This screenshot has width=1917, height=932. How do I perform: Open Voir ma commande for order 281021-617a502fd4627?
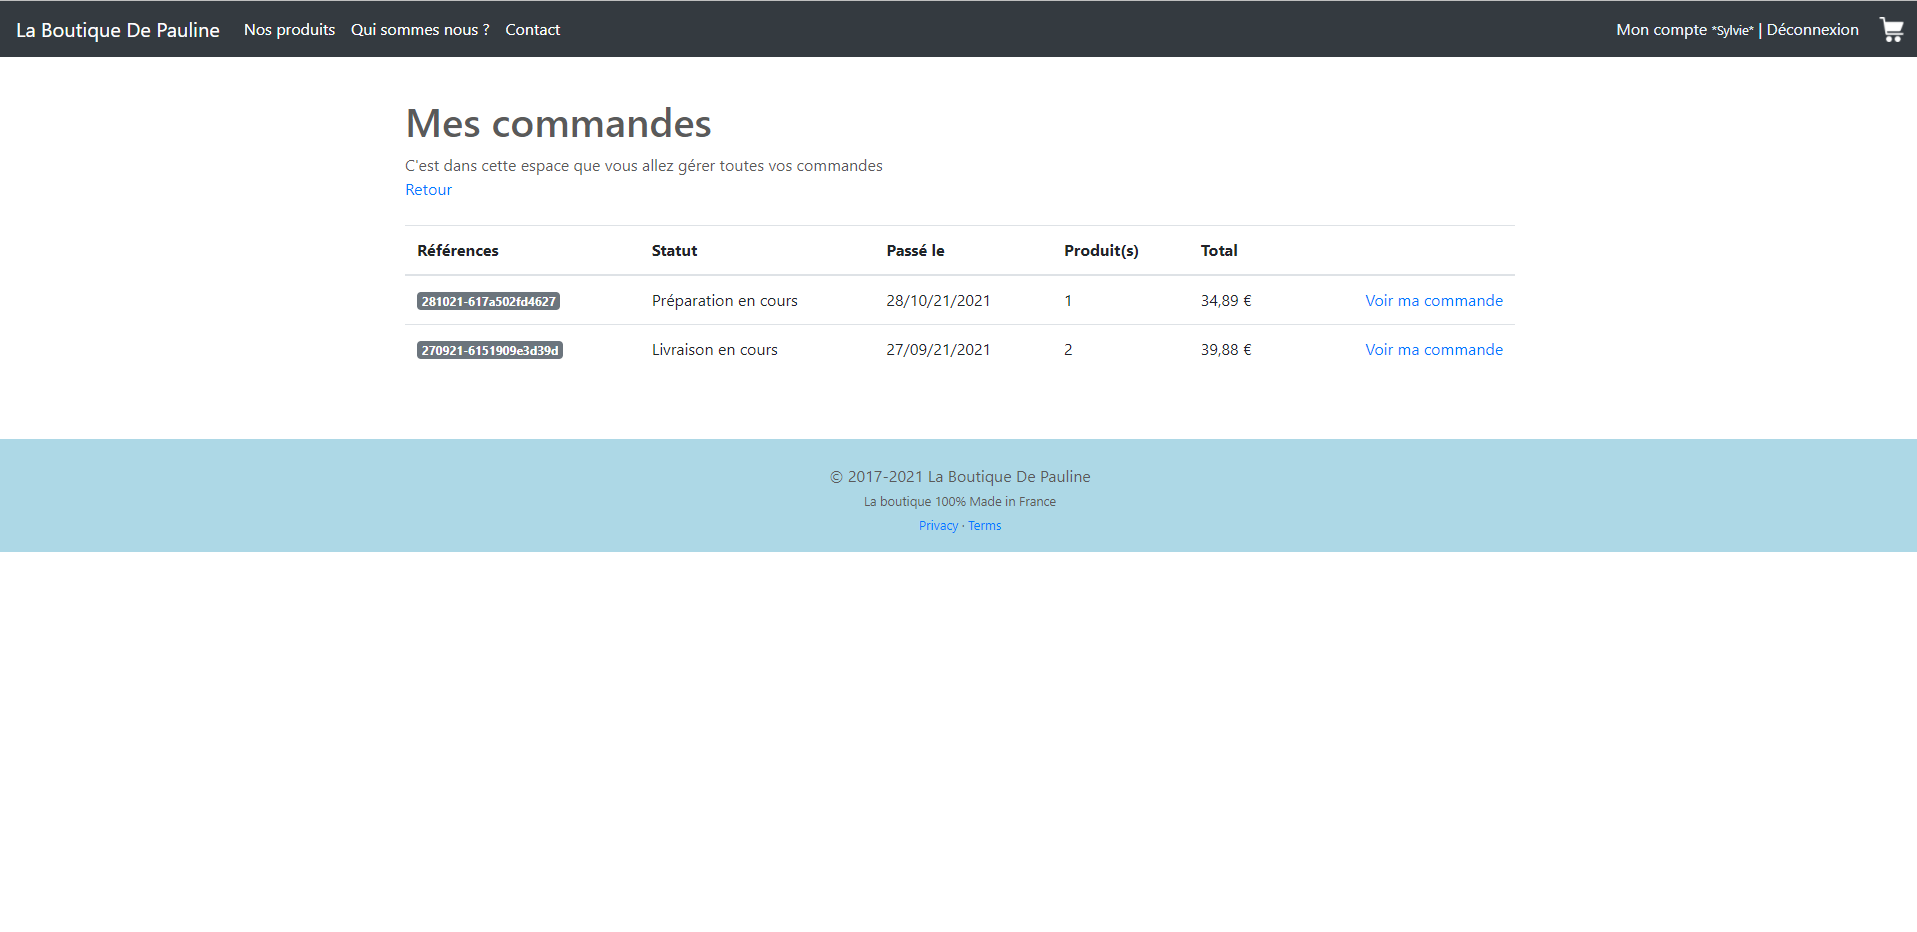[x=1433, y=300]
